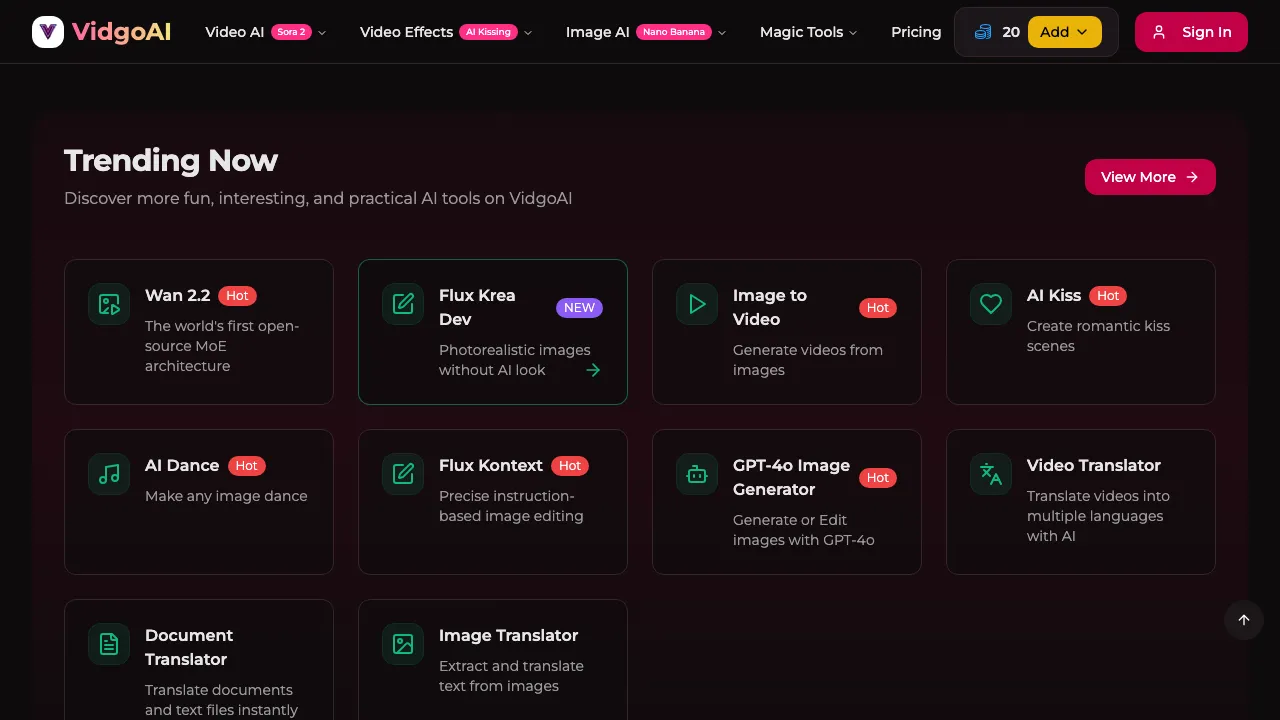The width and height of the screenshot is (1280, 720).
Task: Open GPT-4o Image Generator icon
Action: pyautogui.click(x=696, y=474)
